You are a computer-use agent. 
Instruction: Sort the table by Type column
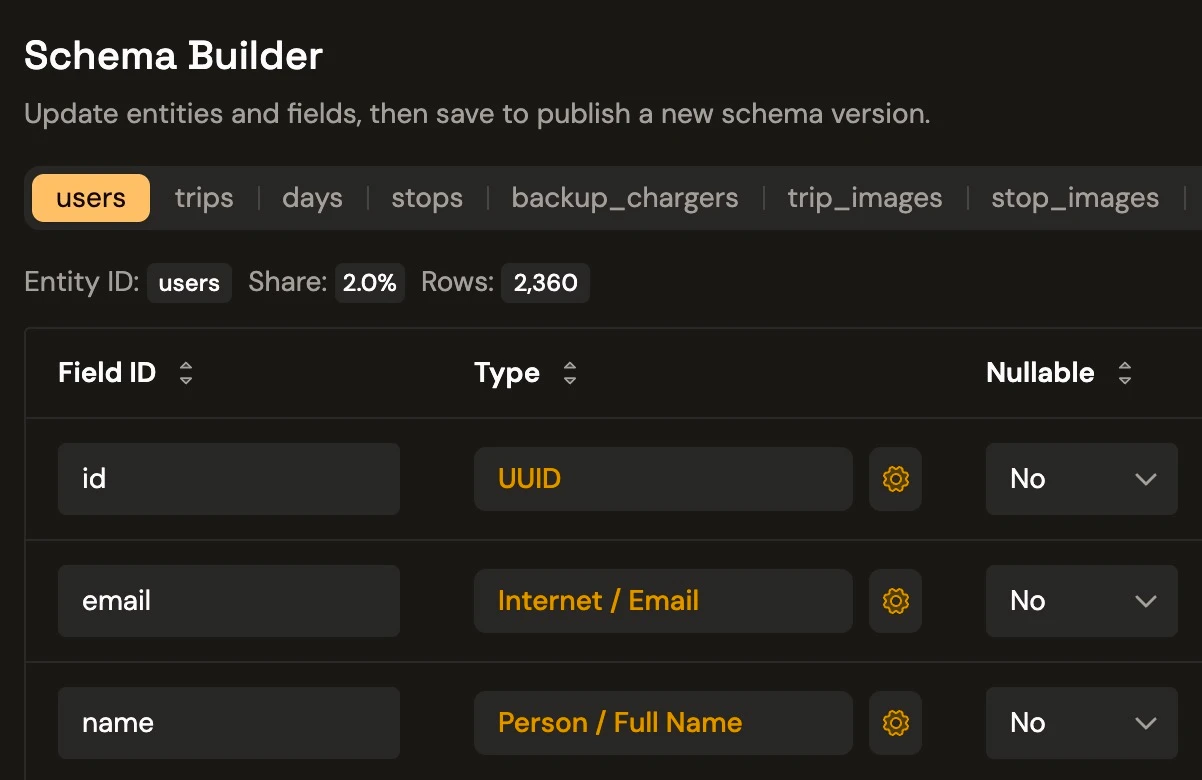(569, 372)
